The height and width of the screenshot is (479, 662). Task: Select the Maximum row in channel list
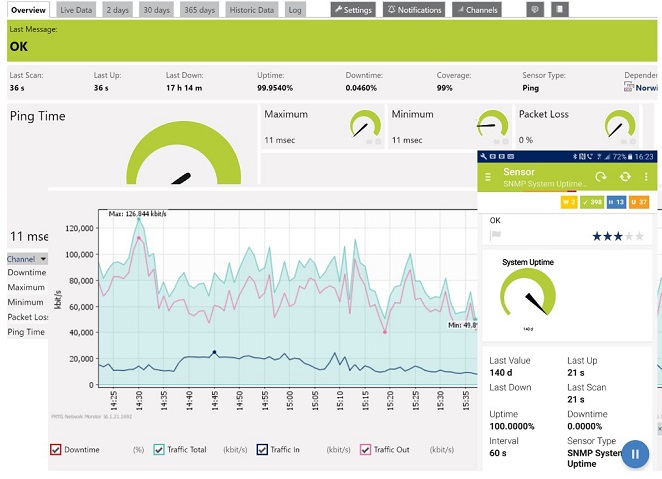[x=26, y=287]
